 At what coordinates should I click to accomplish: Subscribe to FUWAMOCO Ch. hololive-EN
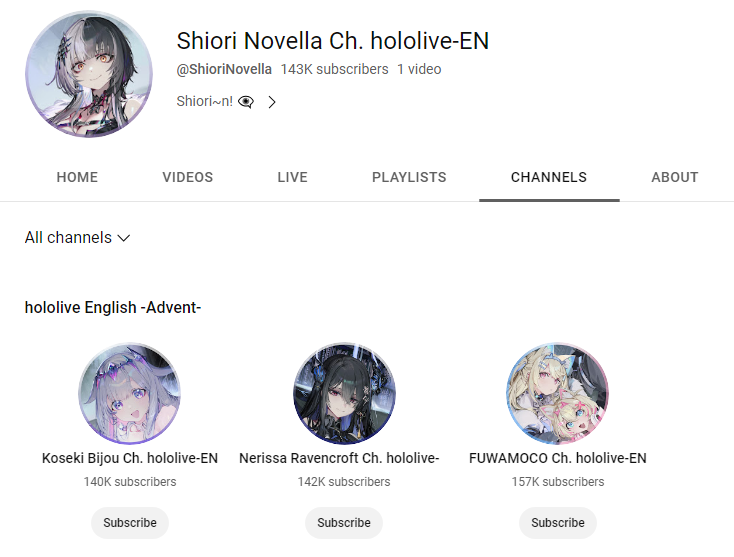tap(558, 522)
